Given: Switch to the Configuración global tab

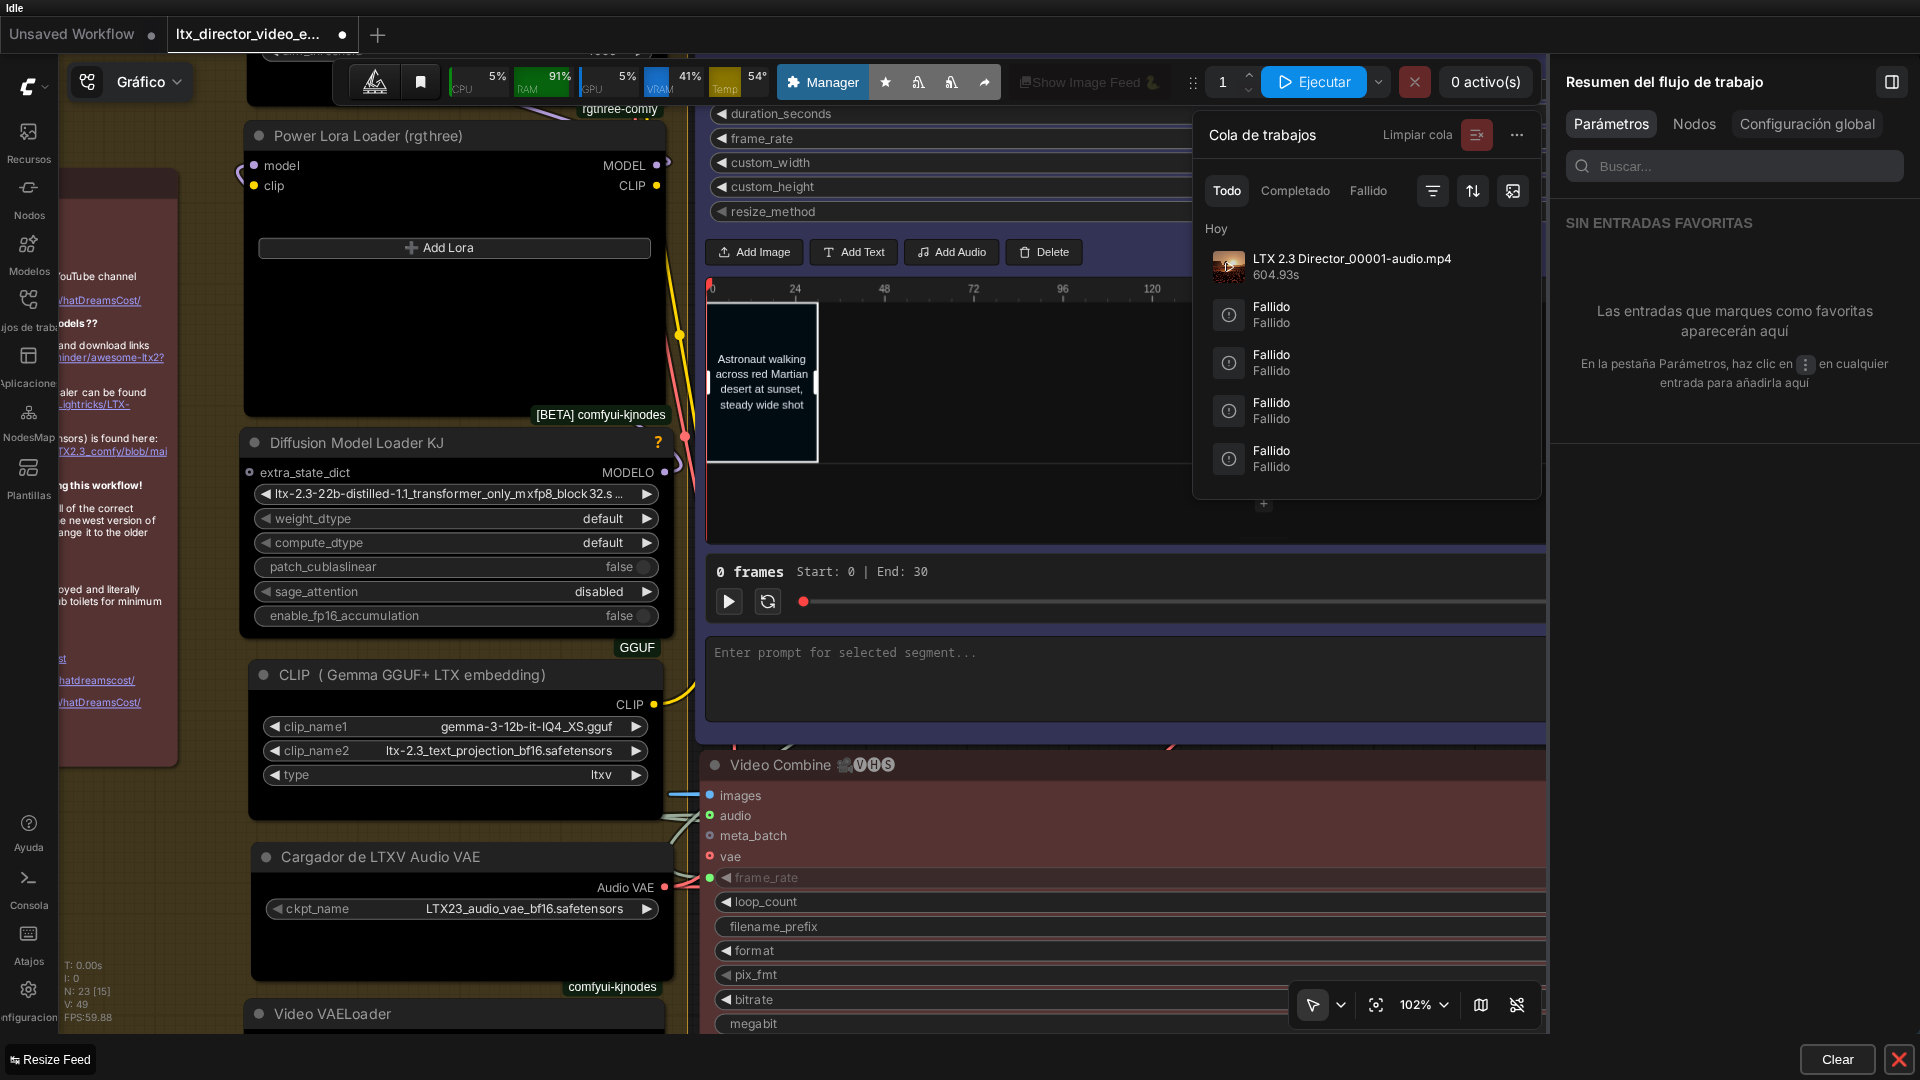Looking at the screenshot, I should [1807, 124].
